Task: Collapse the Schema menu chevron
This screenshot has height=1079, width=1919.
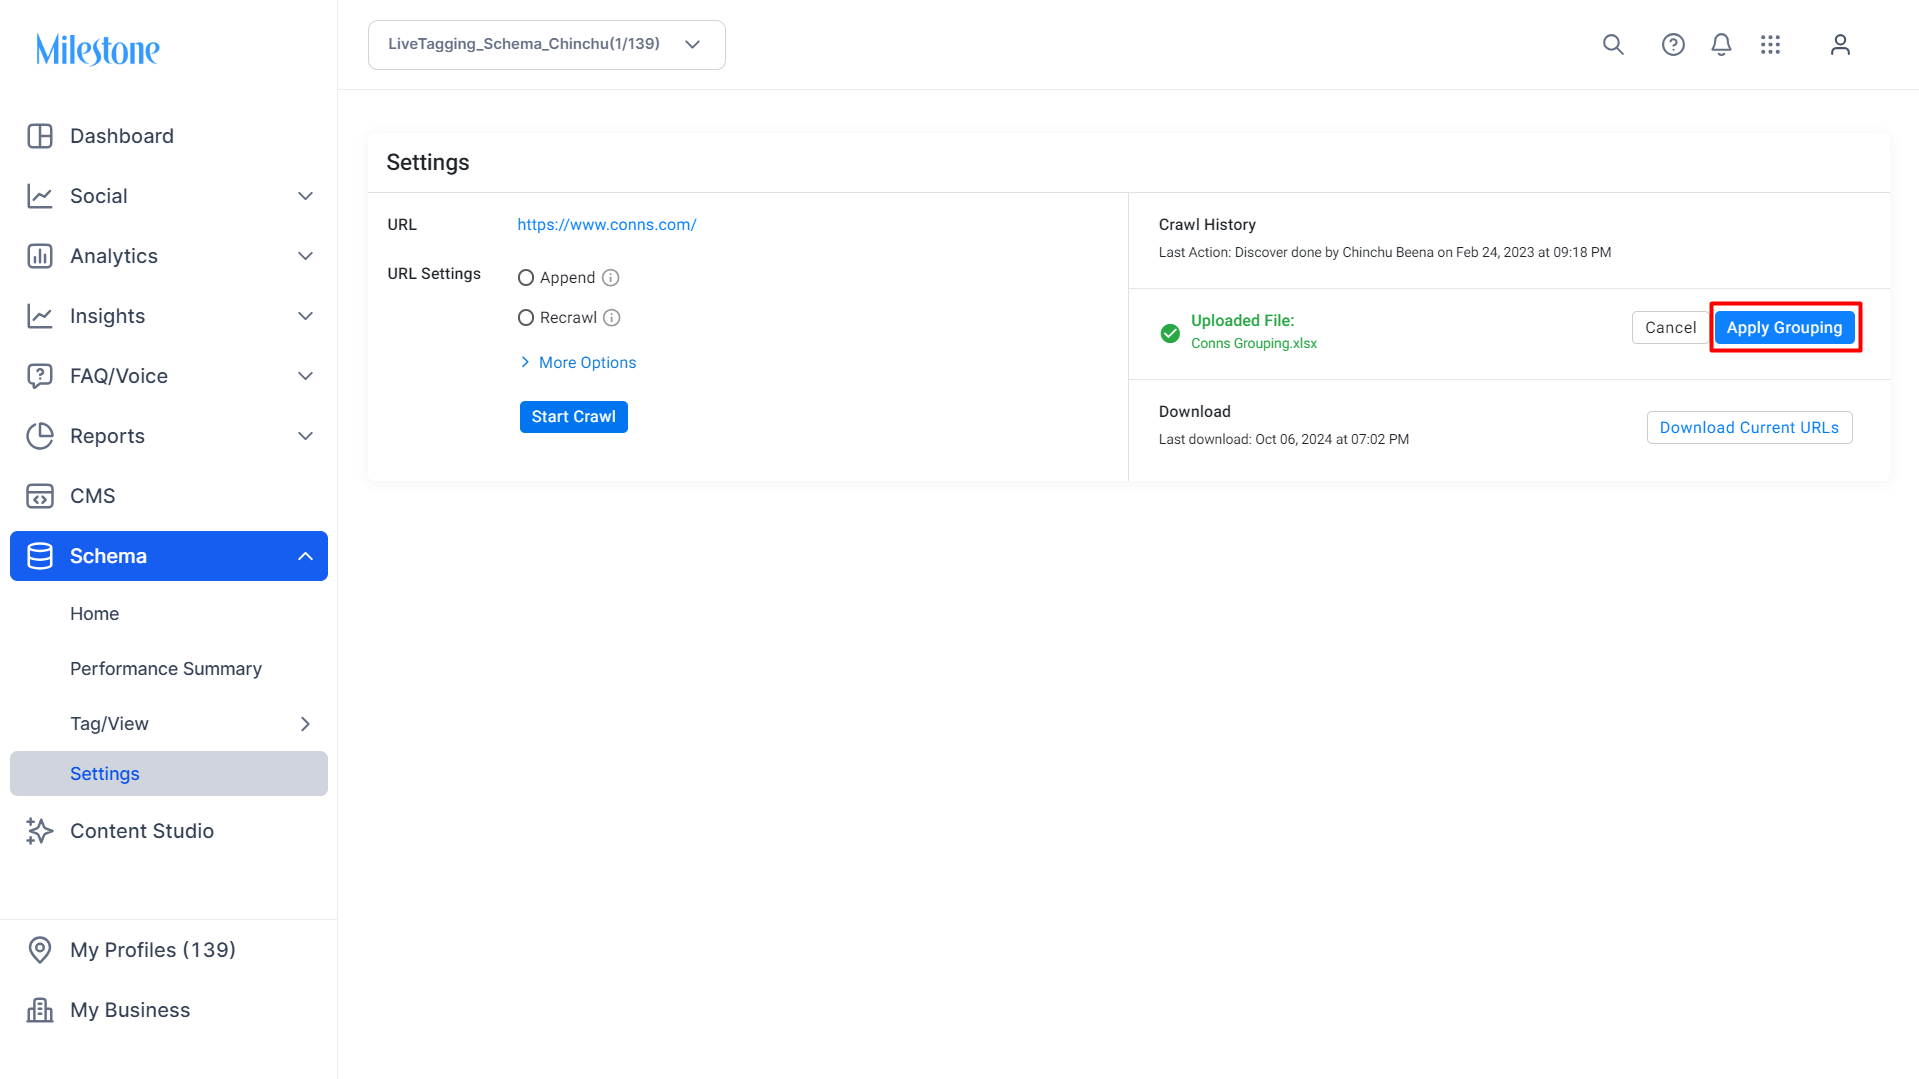Action: [x=306, y=556]
